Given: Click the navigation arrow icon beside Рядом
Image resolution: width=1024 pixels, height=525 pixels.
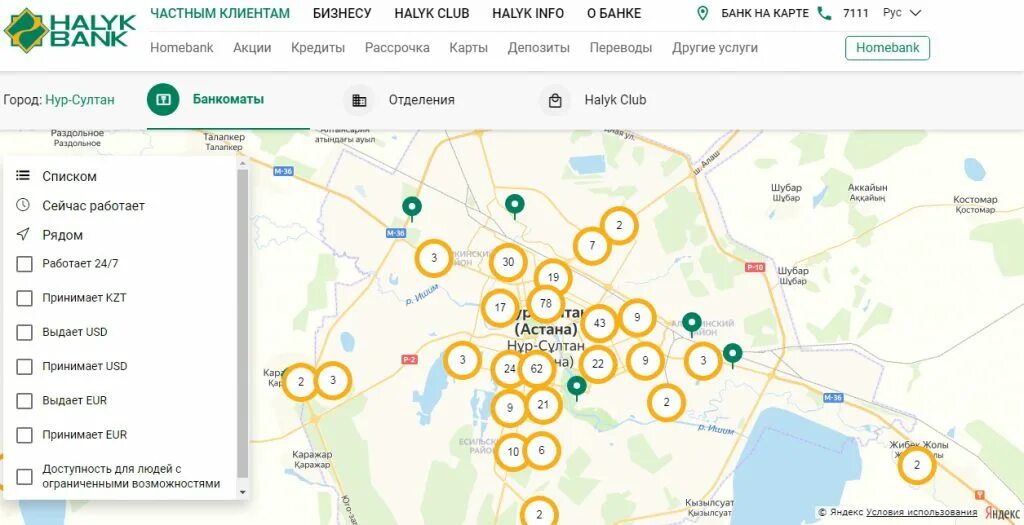Looking at the screenshot, I should click(x=24, y=234).
